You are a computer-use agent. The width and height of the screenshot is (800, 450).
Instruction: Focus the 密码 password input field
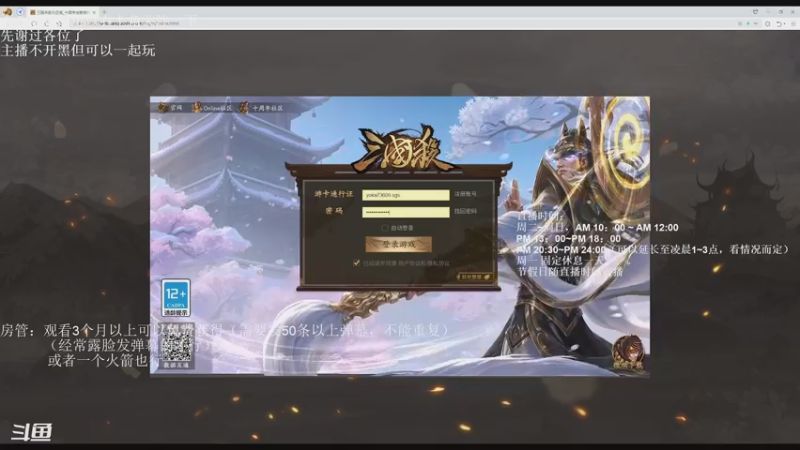406,212
